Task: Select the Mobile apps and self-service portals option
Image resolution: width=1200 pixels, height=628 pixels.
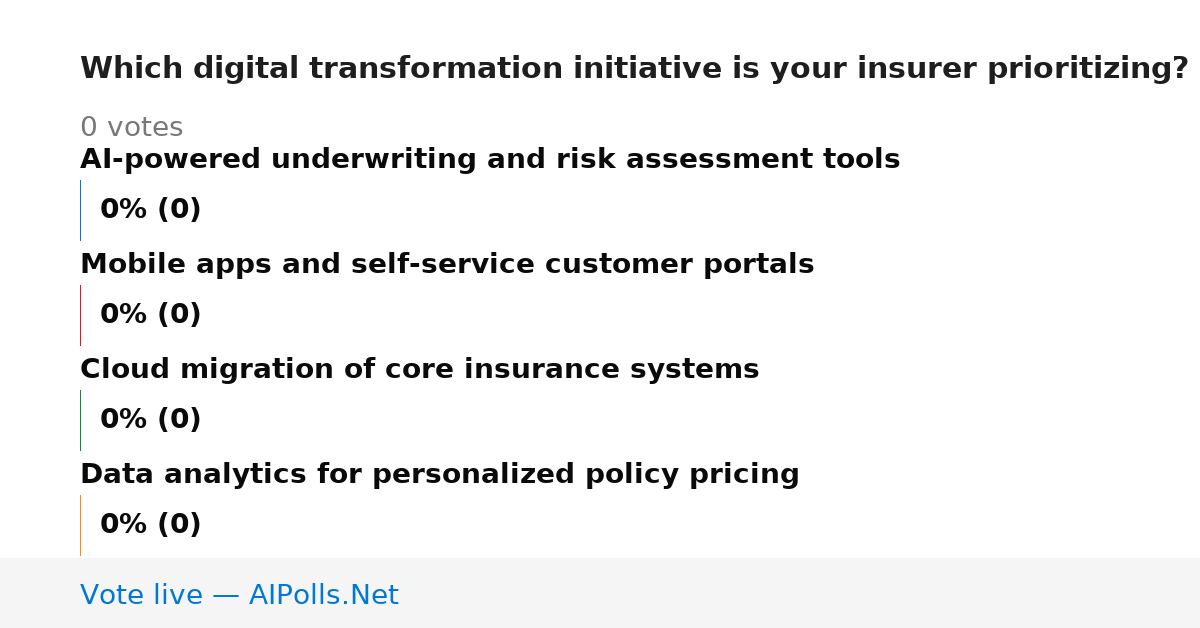Action: click(x=447, y=265)
